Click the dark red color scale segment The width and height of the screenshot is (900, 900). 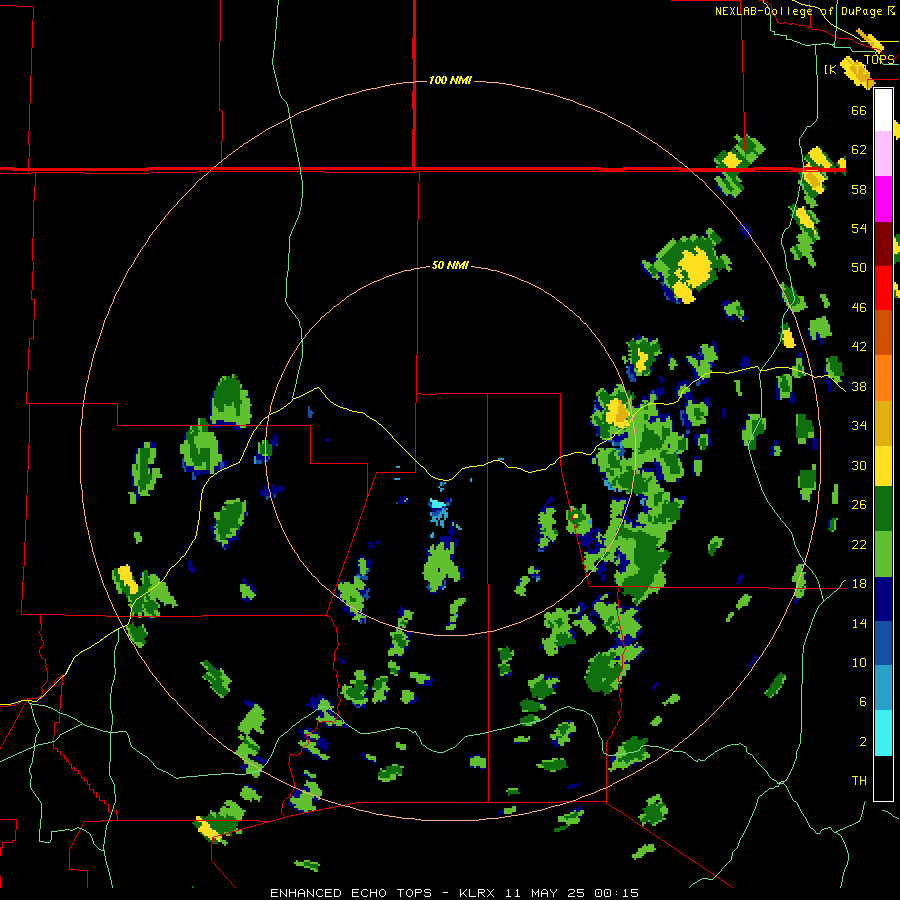pos(883,244)
